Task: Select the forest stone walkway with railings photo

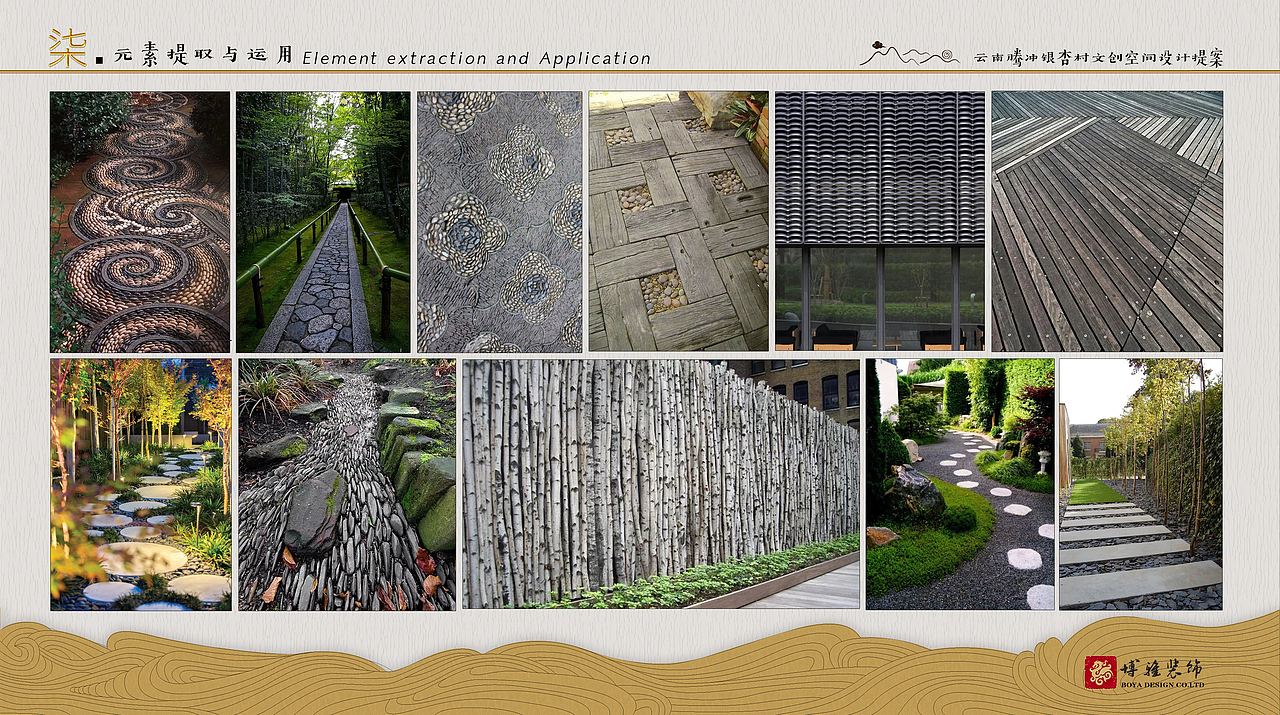Action: pos(323,221)
